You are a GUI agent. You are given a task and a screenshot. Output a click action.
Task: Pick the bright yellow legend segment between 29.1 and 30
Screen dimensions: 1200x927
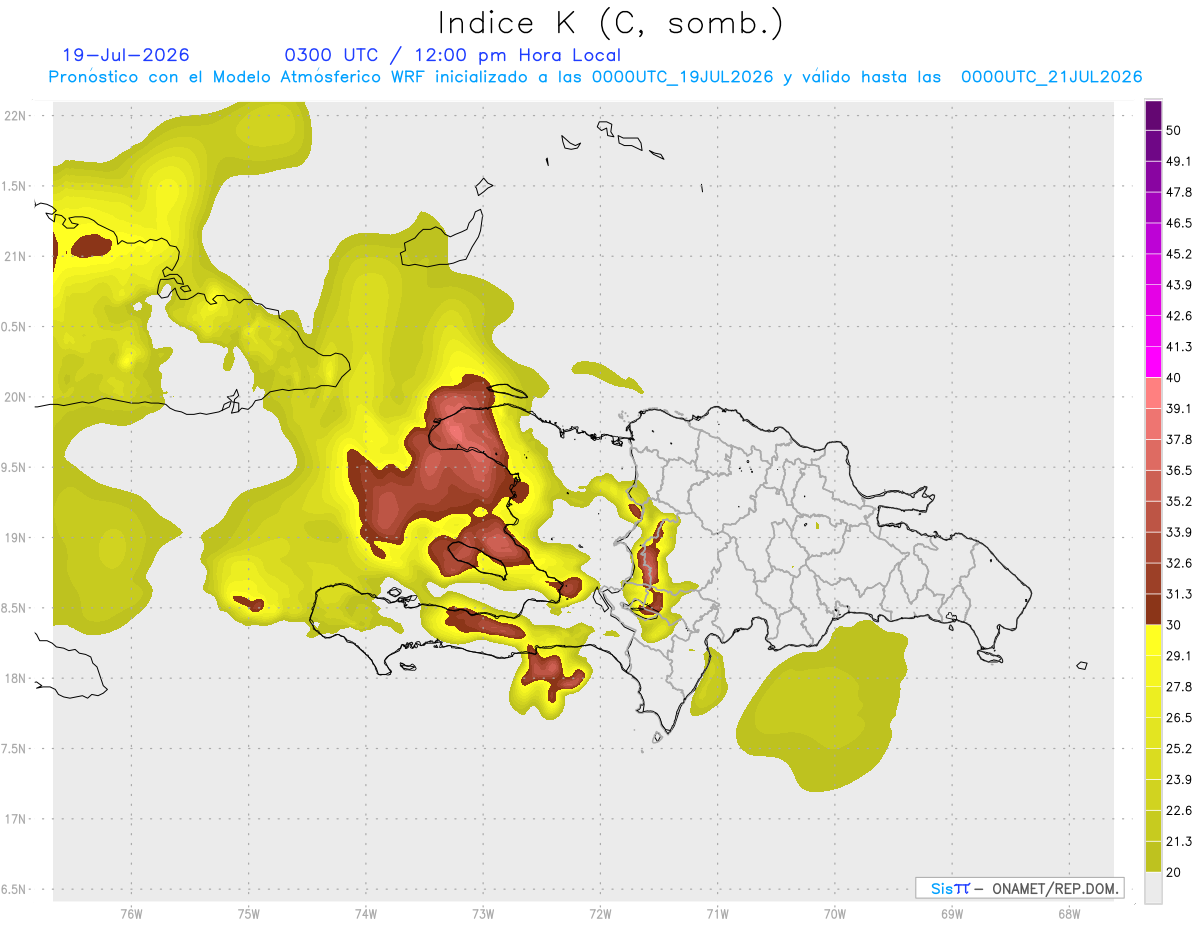[x=1153, y=640]
